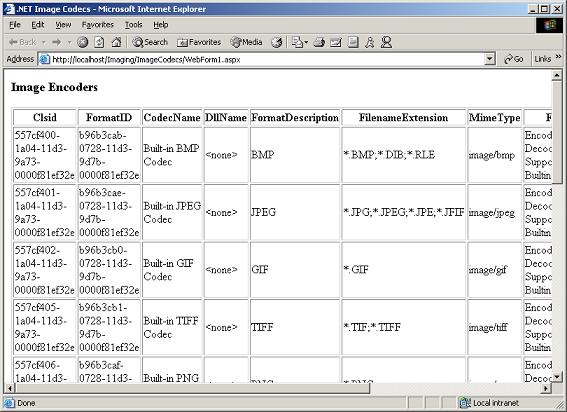Go back with the Back arrow button
Viewport: 567px width, 412px height.
22,42
